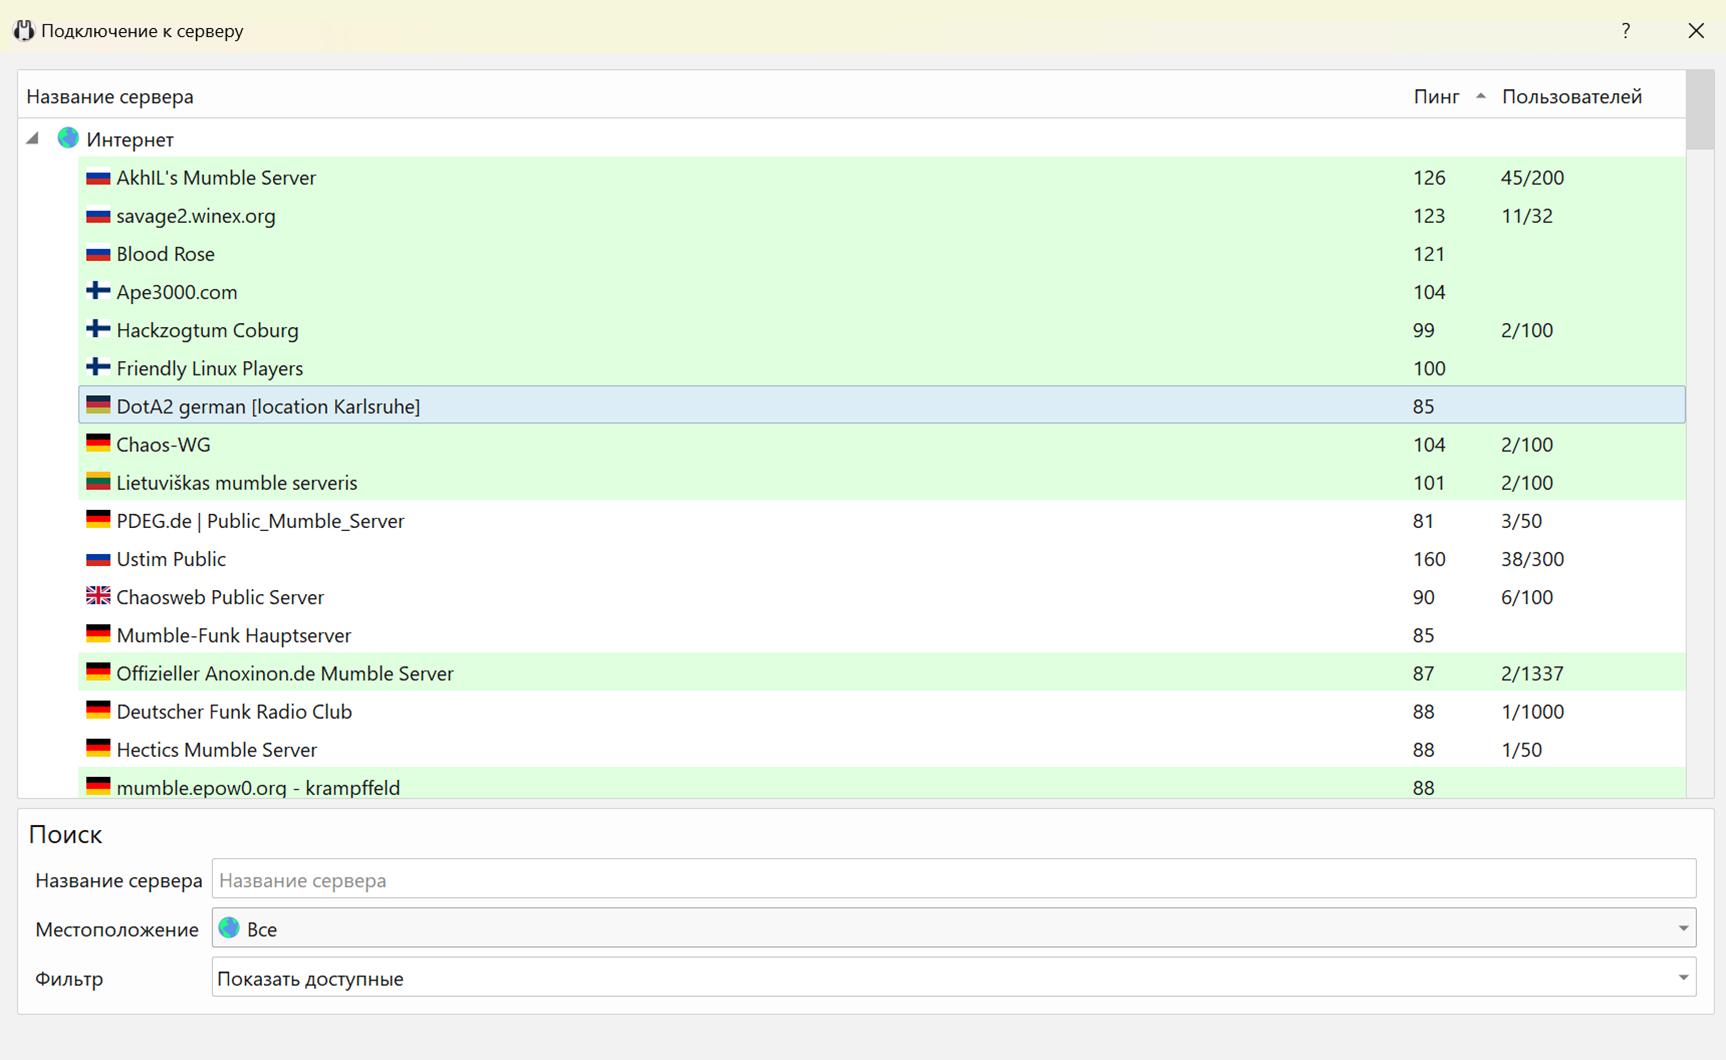This screenshot has height=1060, width=1726.
Task: Sort servers by Пинг column
Action: [1436, 96]
